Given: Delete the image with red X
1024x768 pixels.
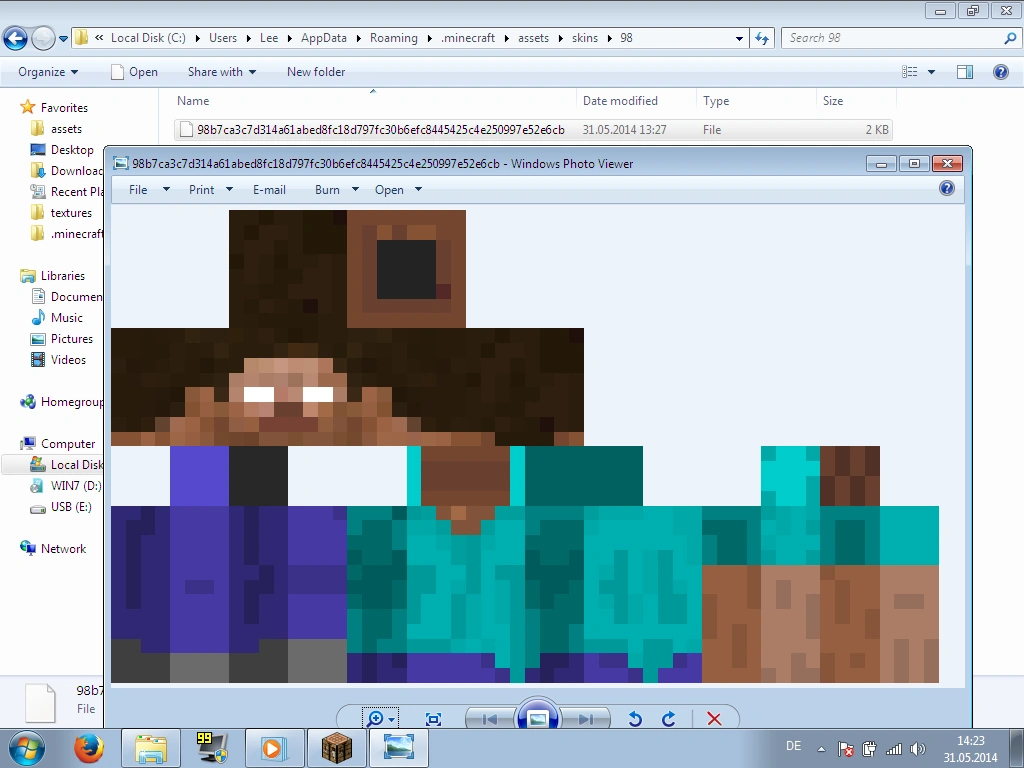Looking at the screenshot, I should coord(714,719).
